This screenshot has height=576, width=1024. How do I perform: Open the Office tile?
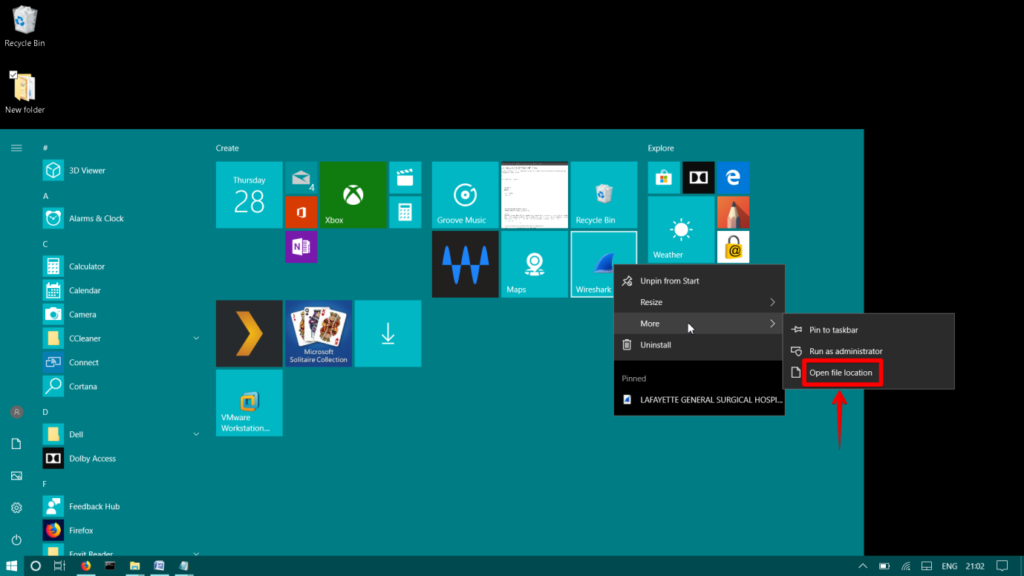pos(301,212)
